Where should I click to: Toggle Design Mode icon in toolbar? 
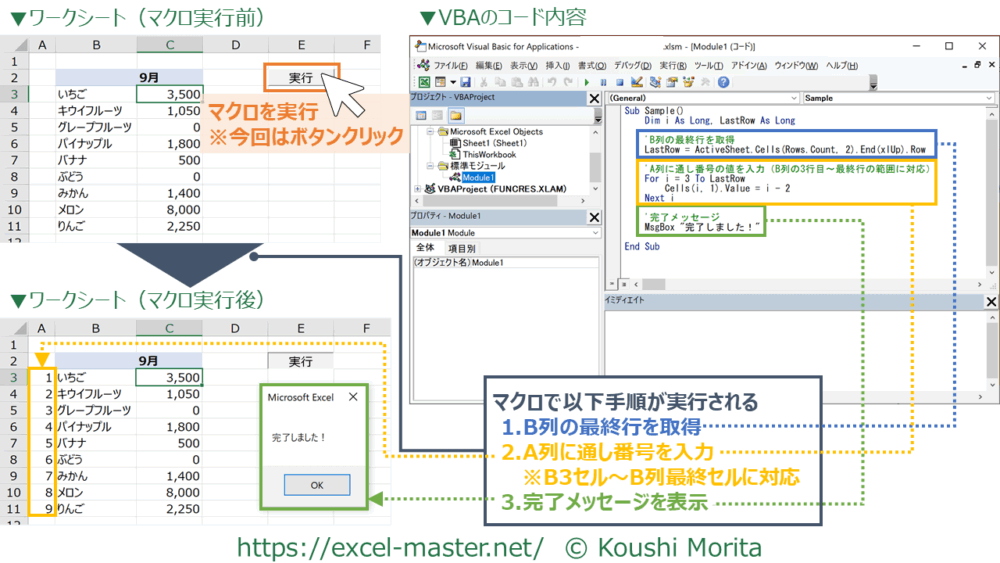(x=637, y=82)
